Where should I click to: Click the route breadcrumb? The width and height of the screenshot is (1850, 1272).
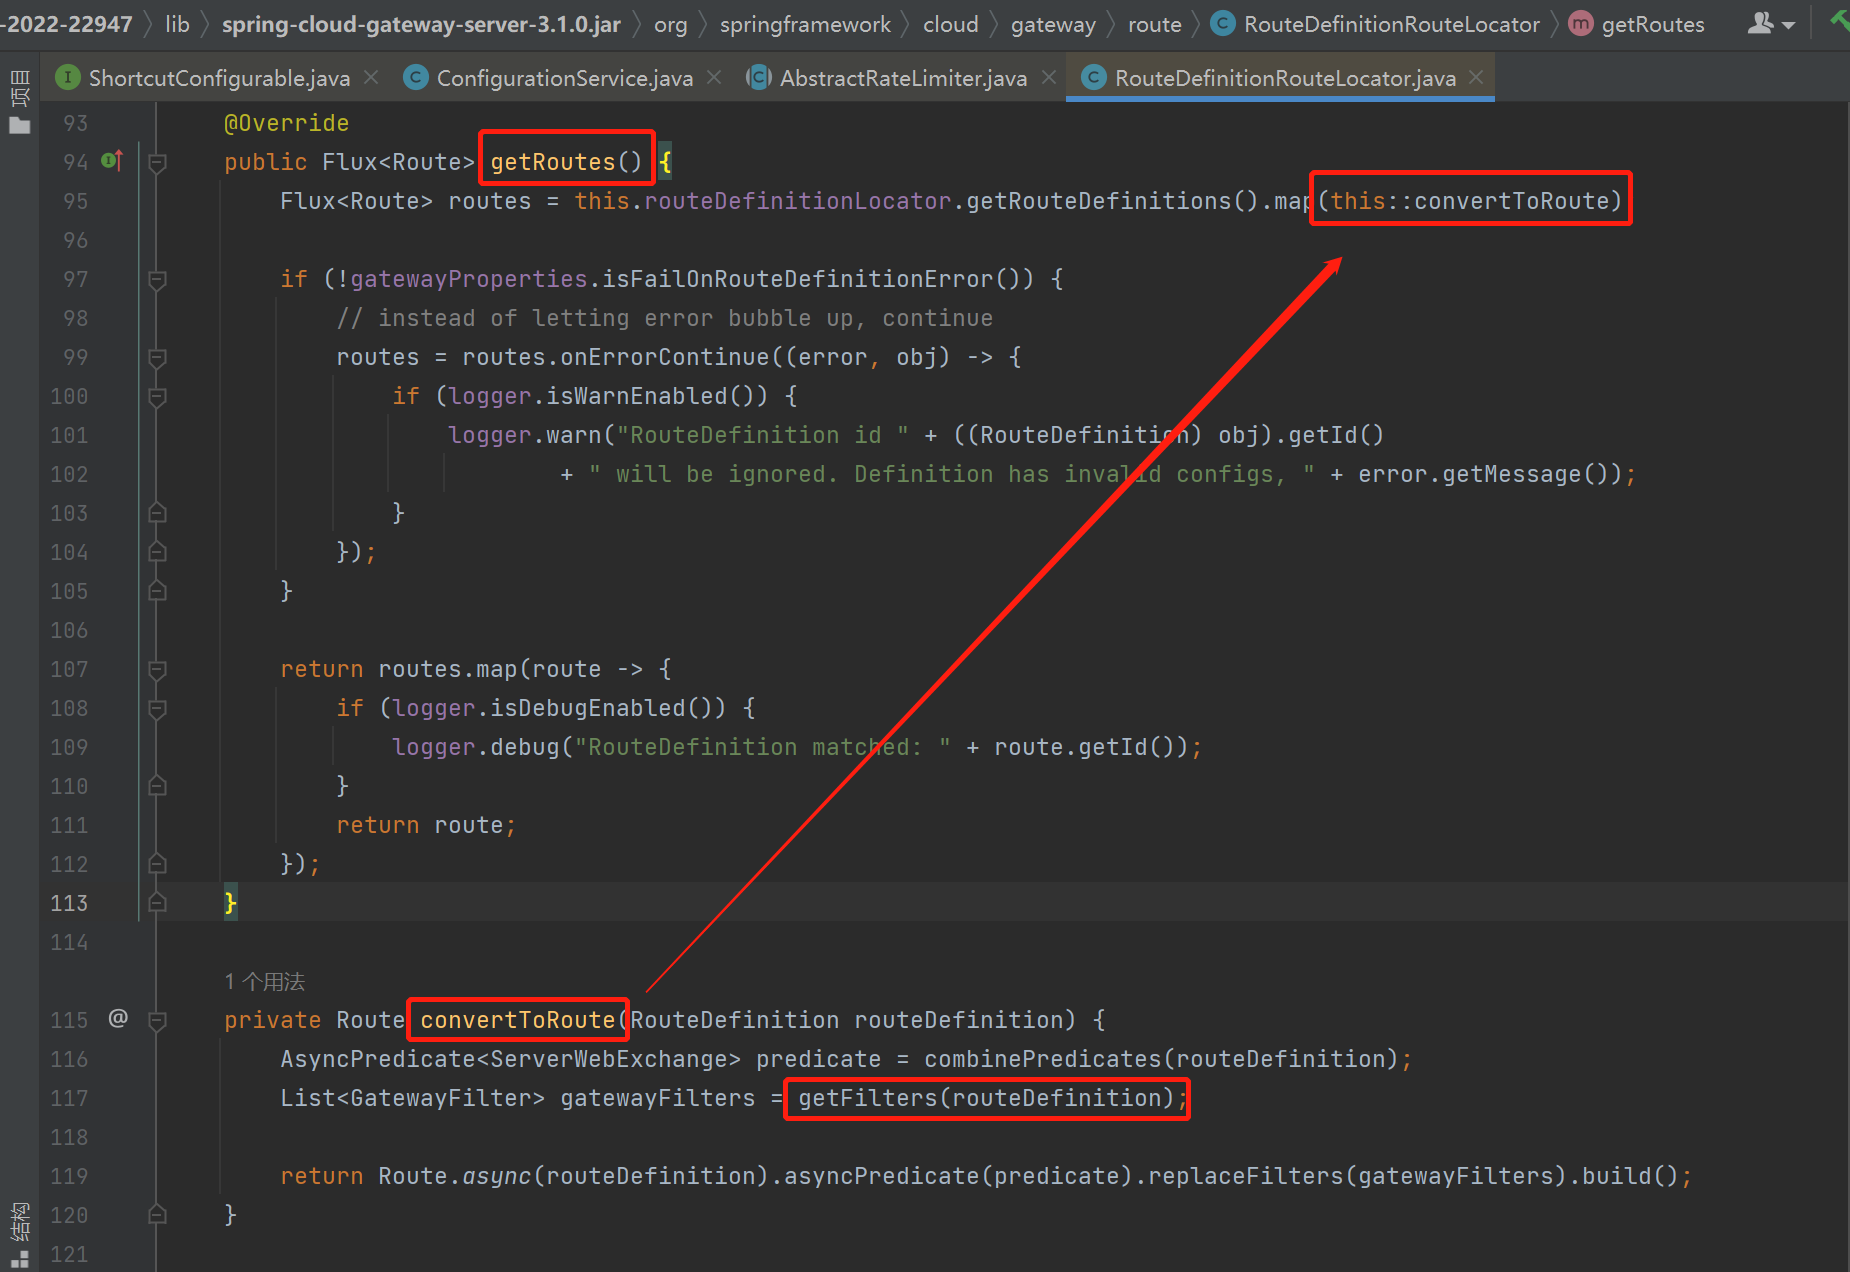click(x=1154, y=24)
